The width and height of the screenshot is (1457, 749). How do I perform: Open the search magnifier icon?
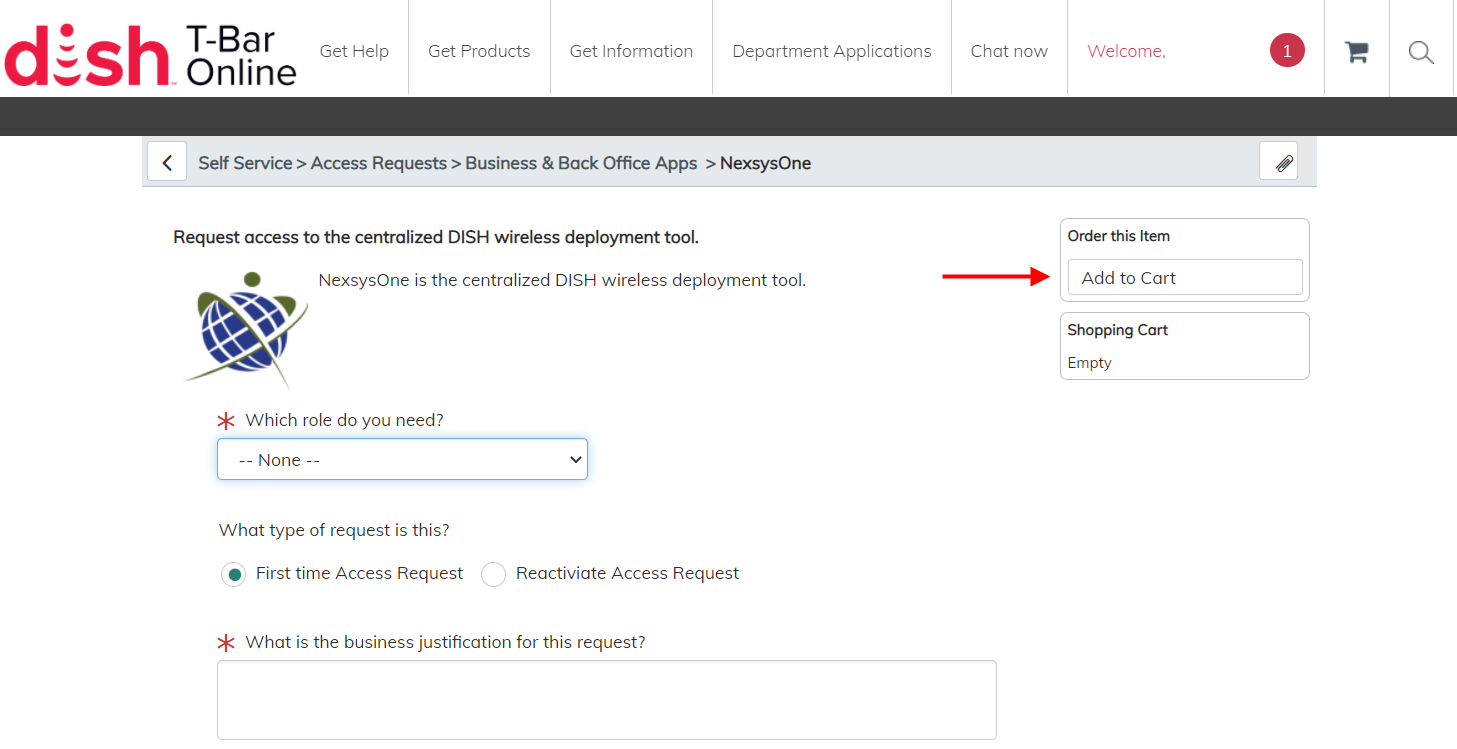(1421, 52)
